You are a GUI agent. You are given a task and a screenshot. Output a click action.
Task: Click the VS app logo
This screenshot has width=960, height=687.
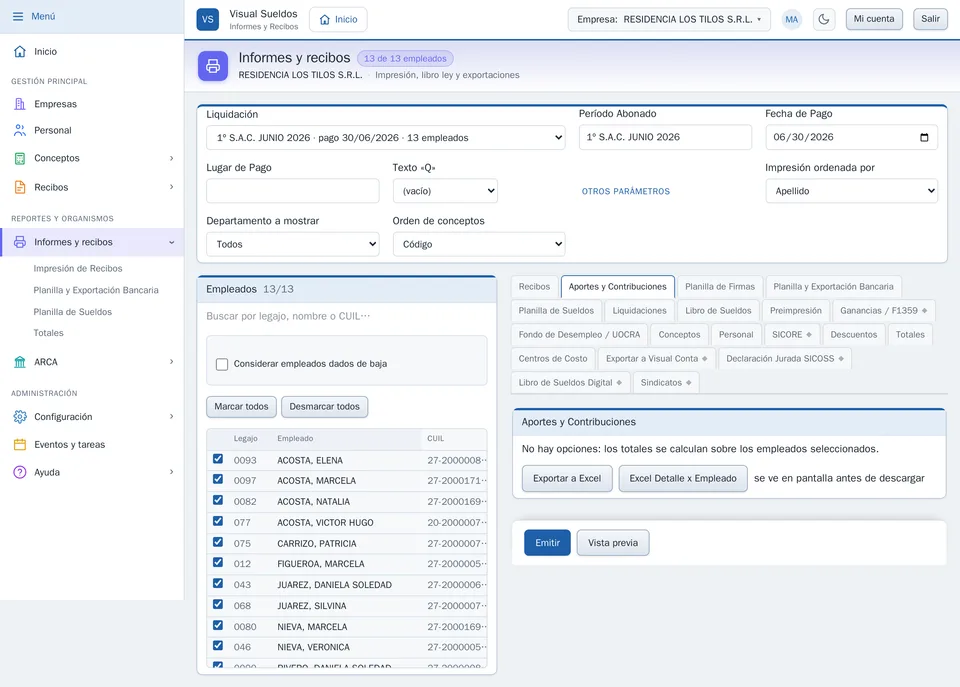pos(208,19)
